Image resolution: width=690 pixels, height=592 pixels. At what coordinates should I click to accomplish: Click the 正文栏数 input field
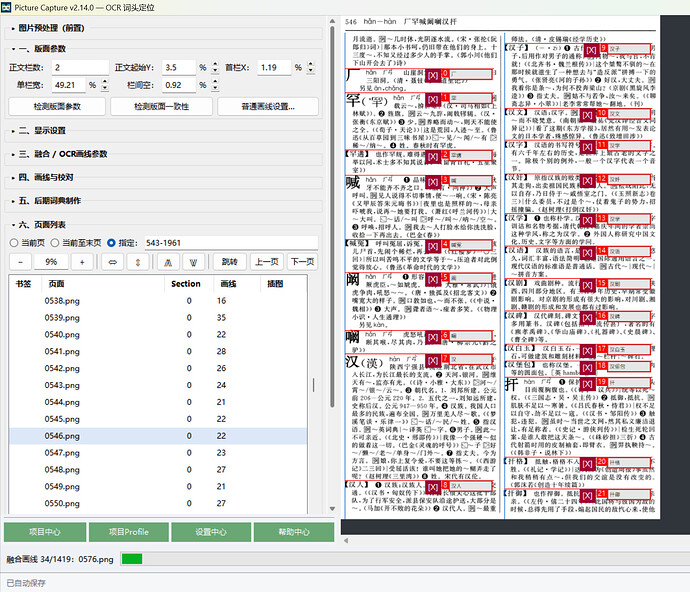coord(80,67)
